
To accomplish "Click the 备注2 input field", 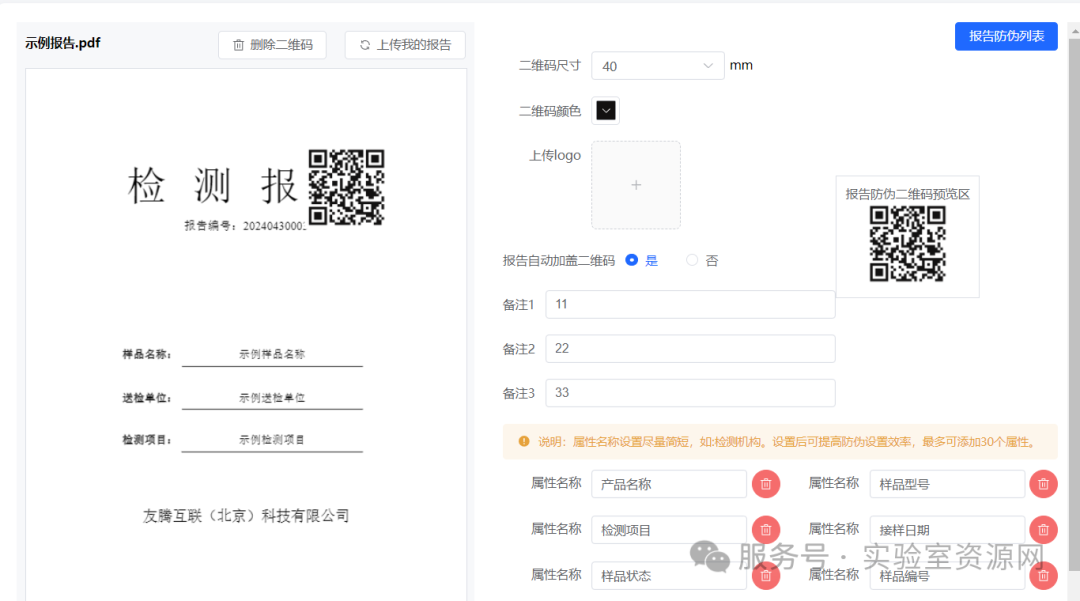I will point(690,348).
